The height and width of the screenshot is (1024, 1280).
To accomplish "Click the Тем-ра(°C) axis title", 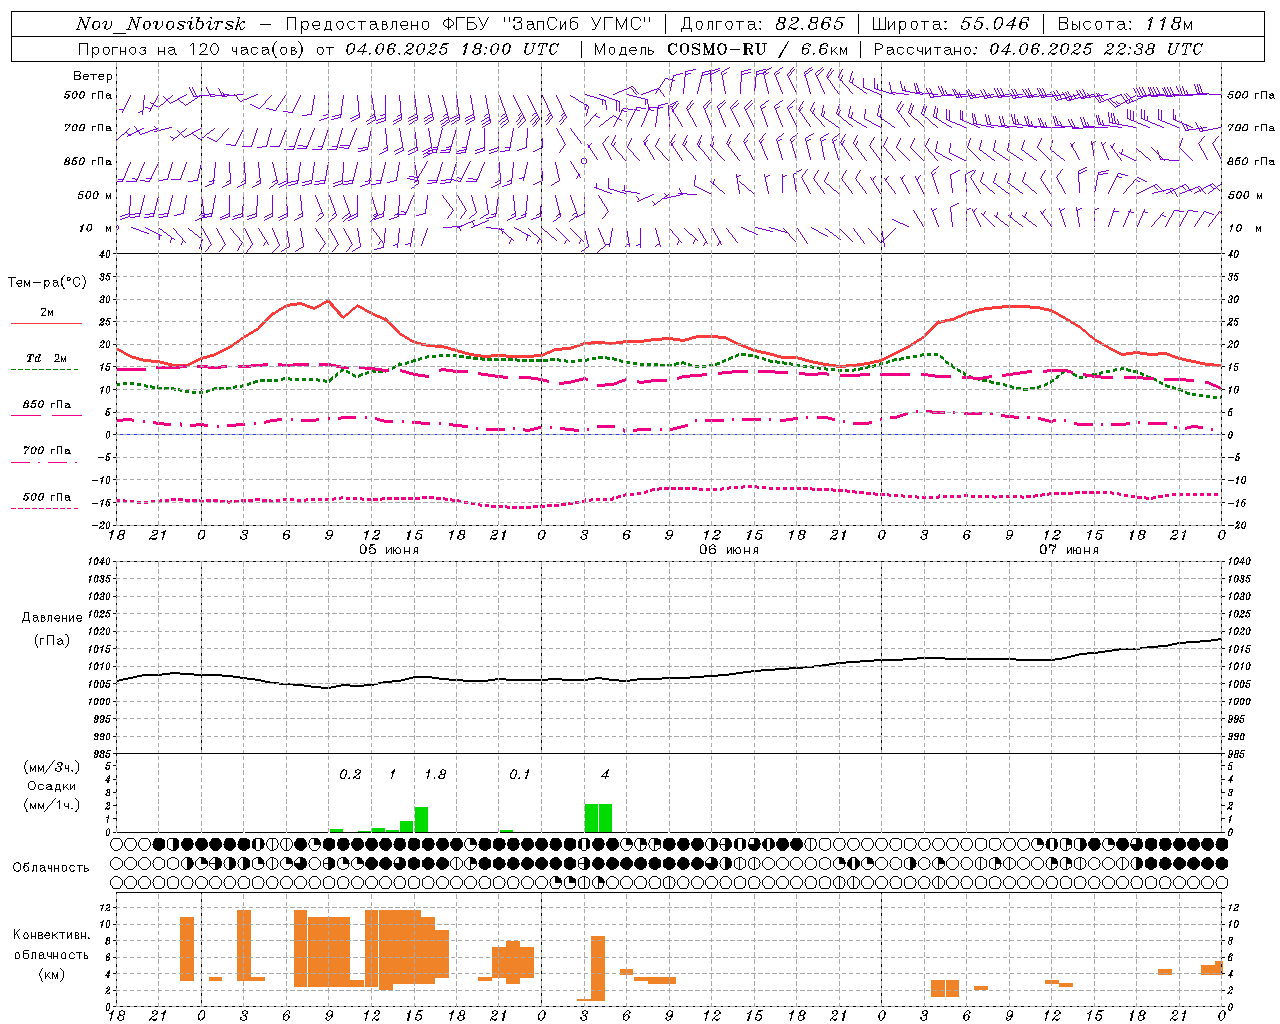I will (47, 283).
